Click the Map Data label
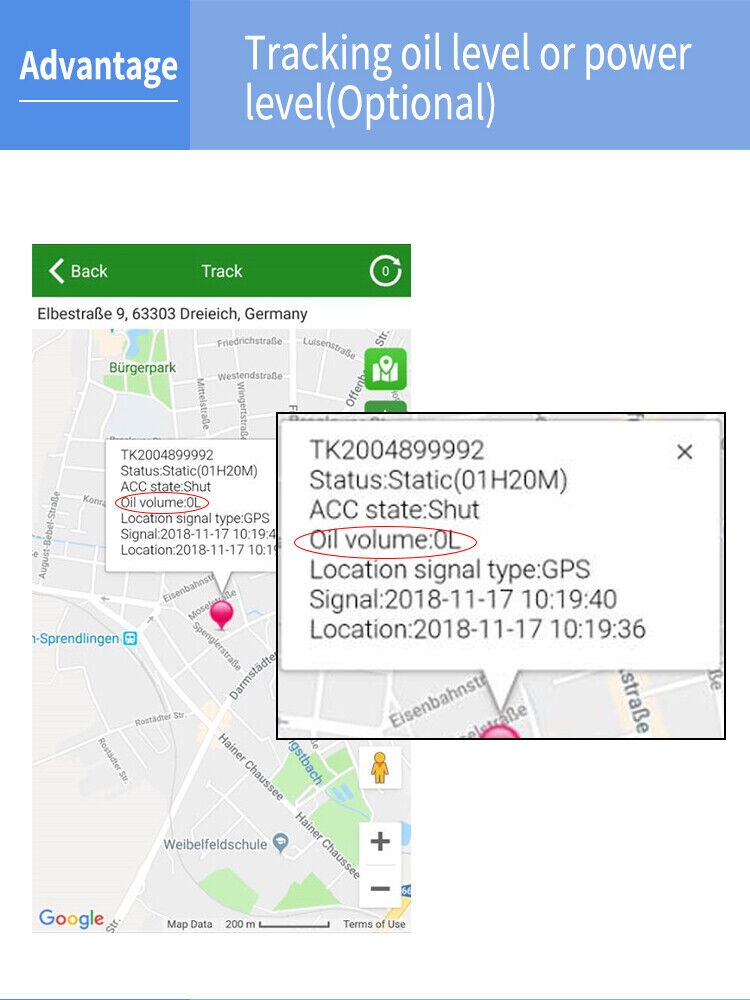 pyautogui.click(x=189, y=924)
